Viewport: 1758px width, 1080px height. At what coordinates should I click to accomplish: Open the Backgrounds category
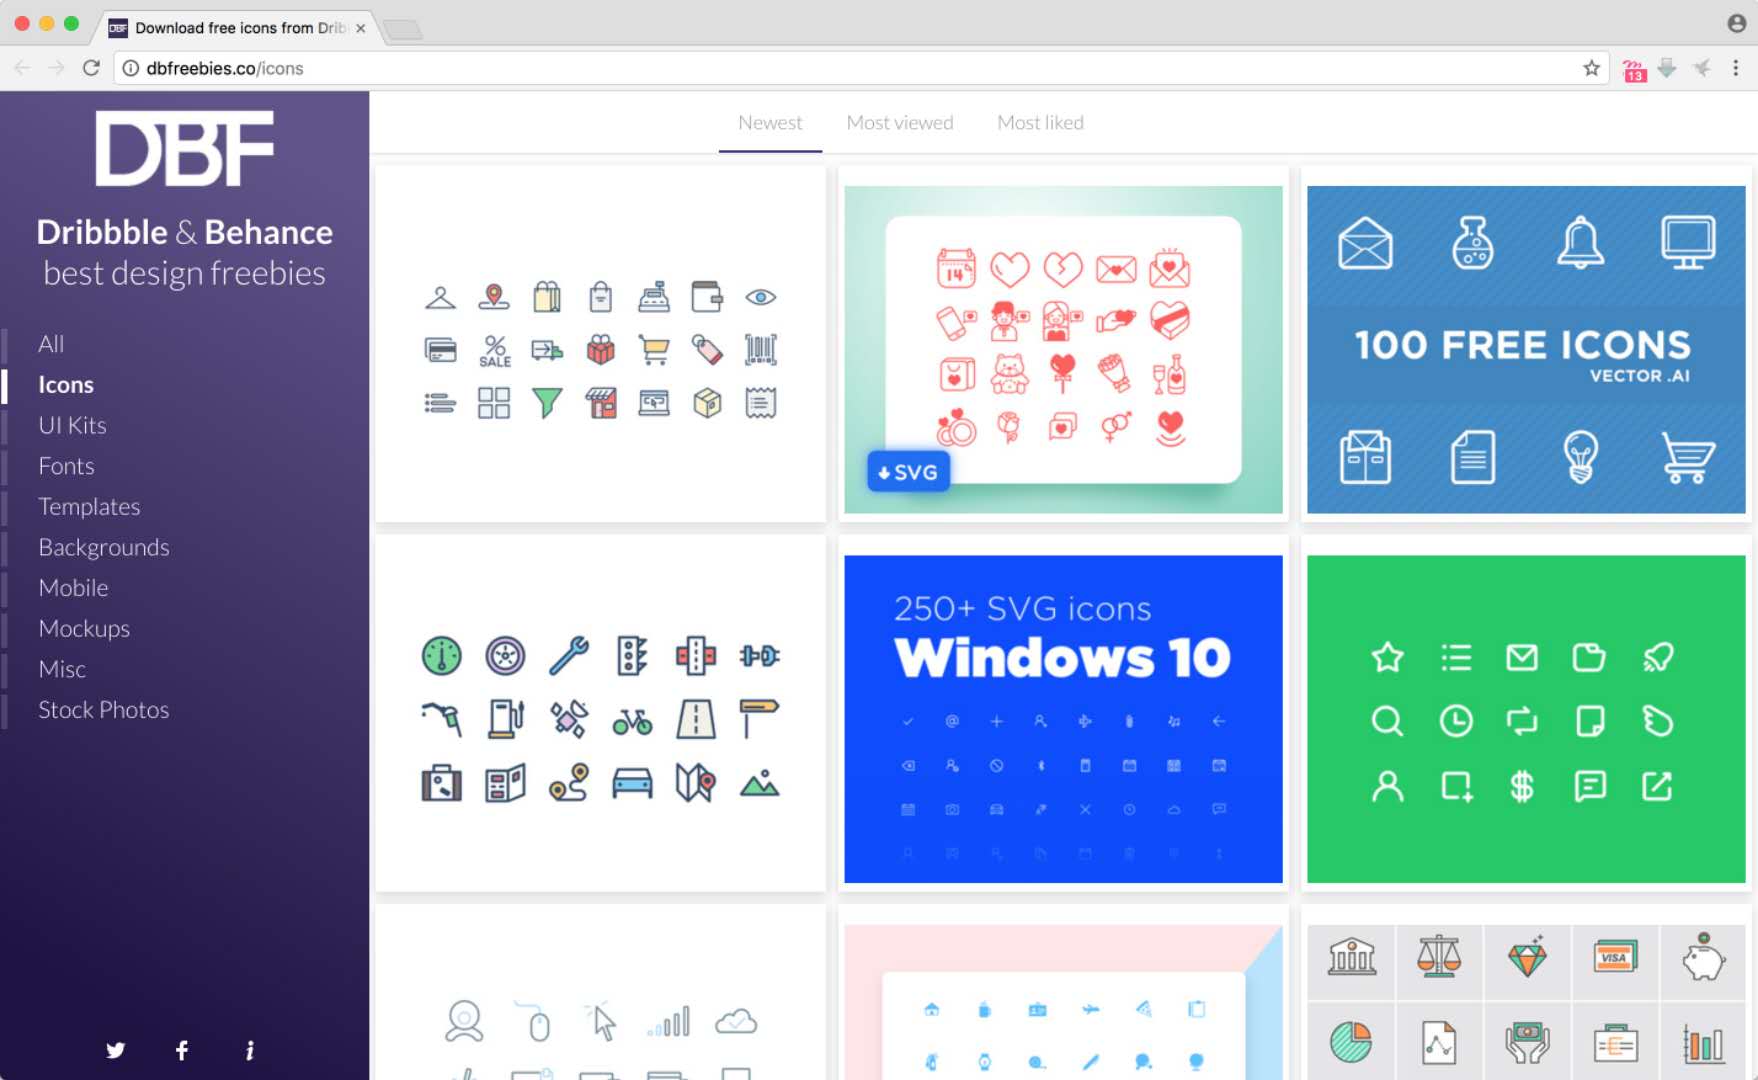coord(104,547)
